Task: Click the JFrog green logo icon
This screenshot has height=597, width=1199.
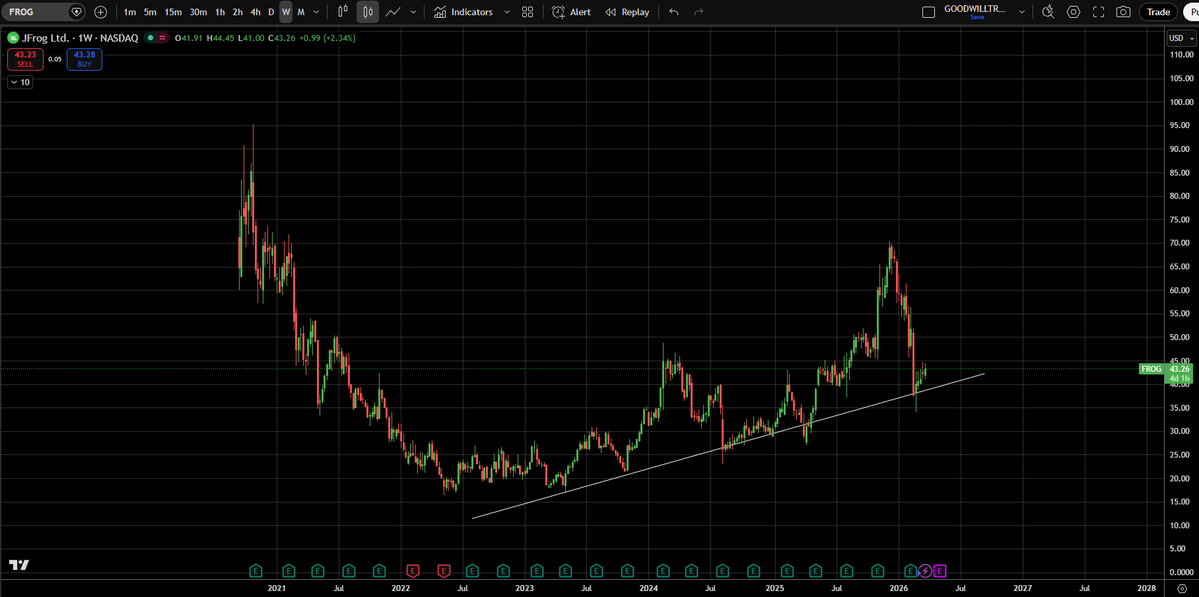Action: coord(14,37)
